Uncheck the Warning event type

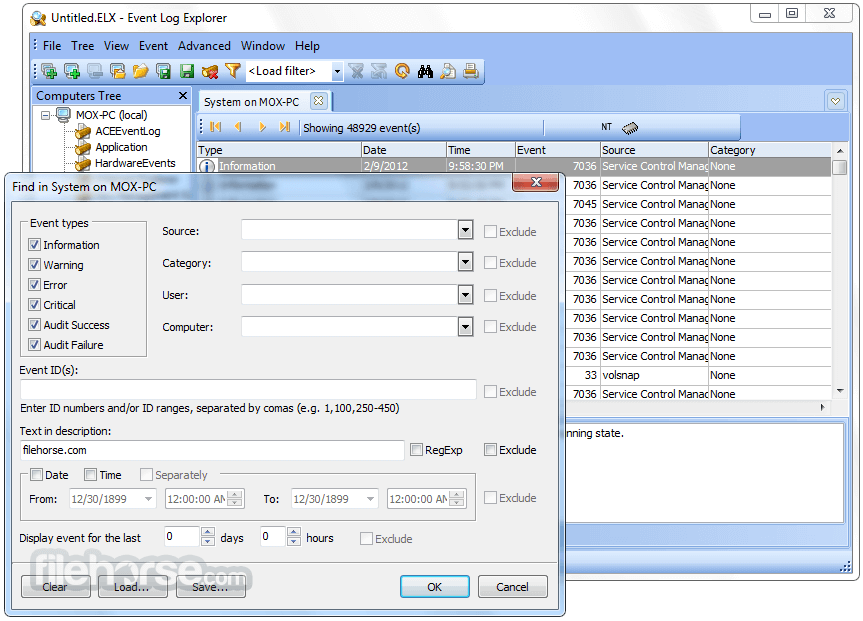(x=35, y=265)
